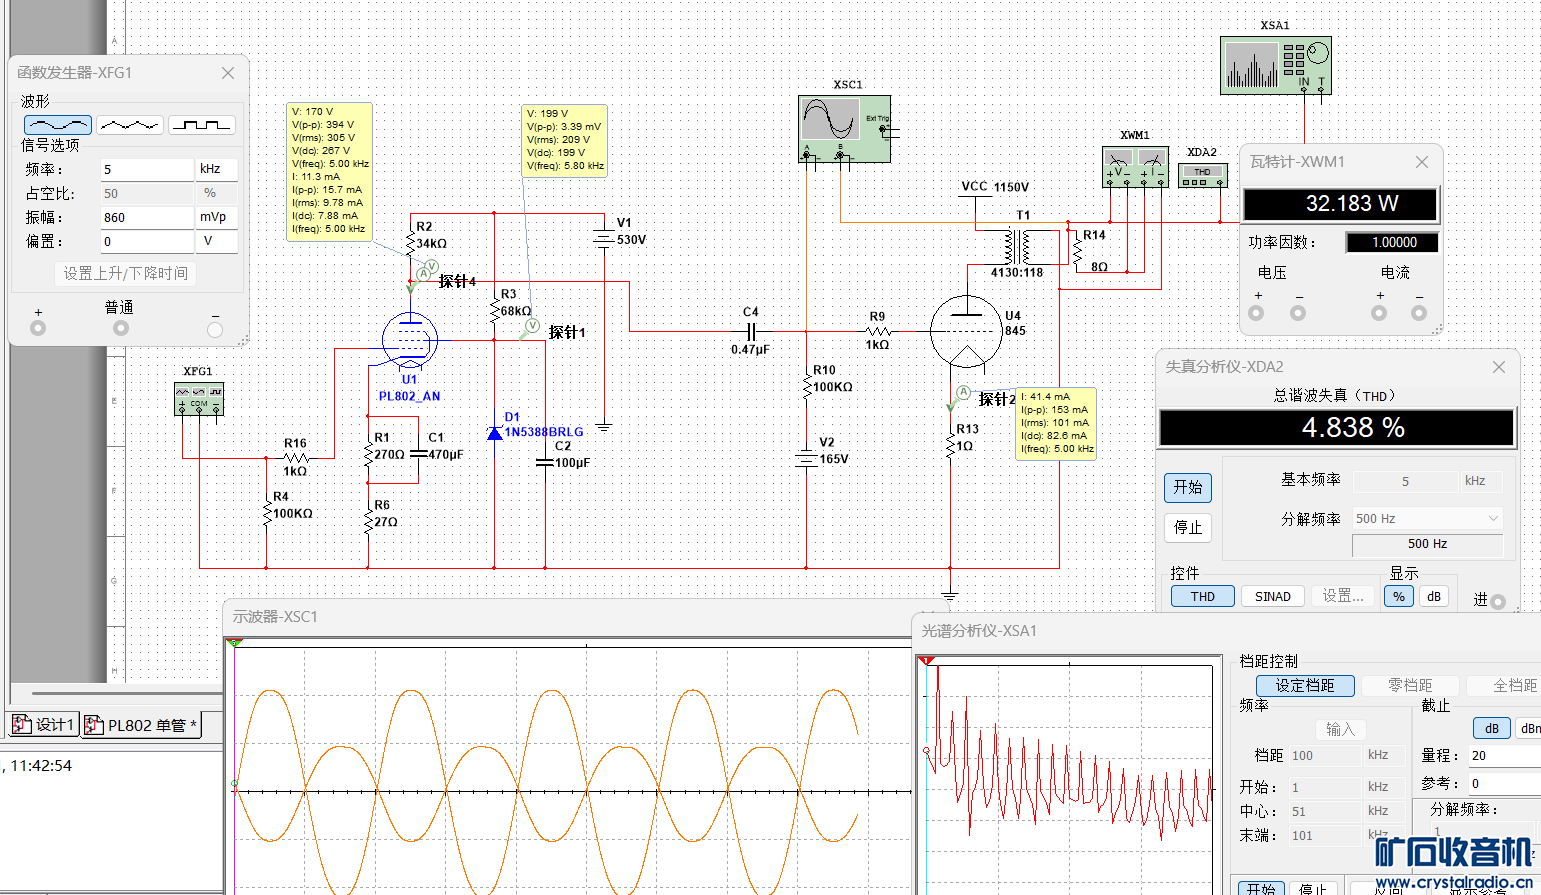1541x895 pixels.
Task: Click the function generator frequency field
Action: [x=146, y=170]
